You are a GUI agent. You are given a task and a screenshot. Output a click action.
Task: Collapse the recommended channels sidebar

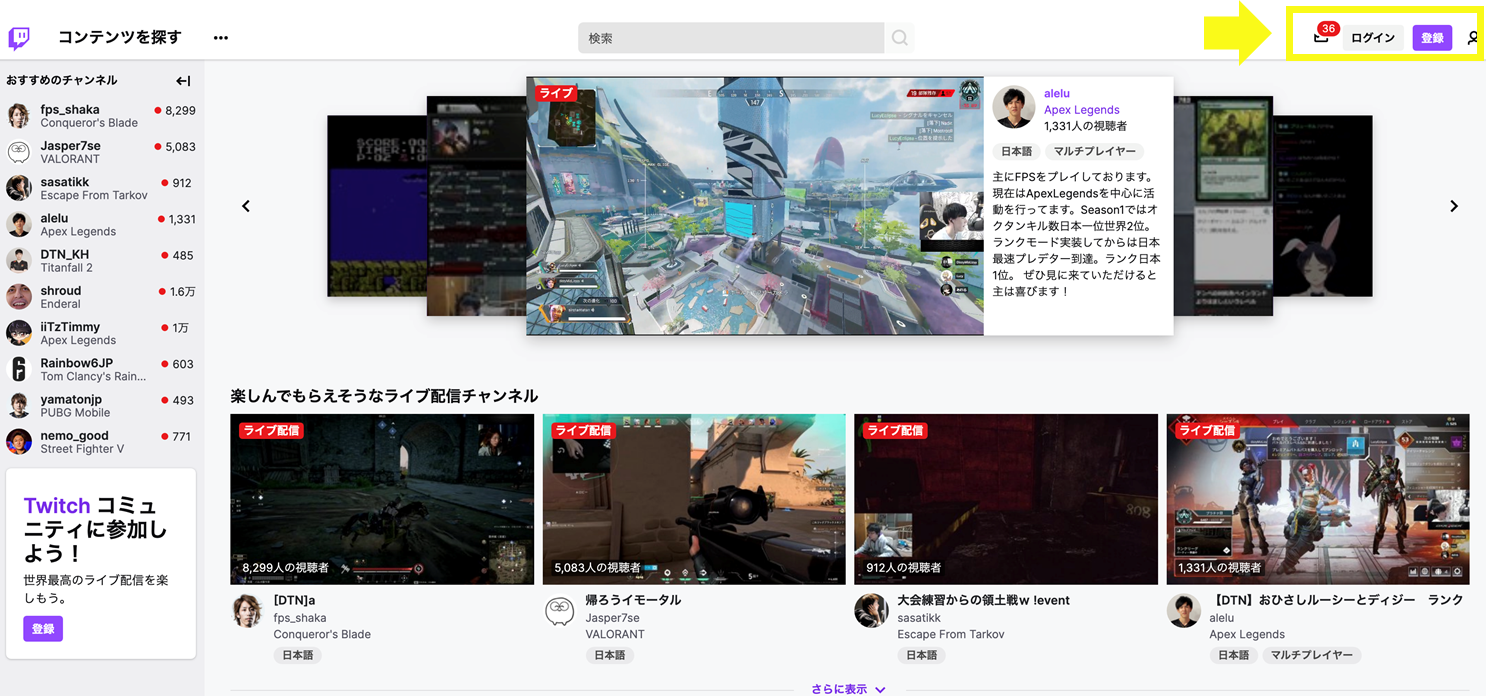pos(183,81)
